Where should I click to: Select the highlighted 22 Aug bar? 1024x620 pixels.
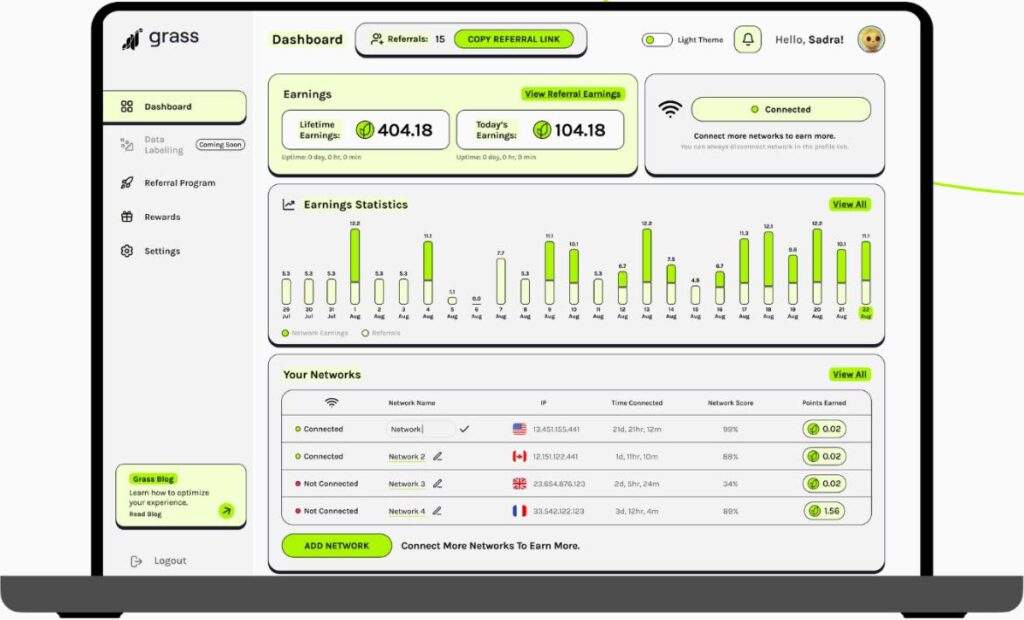(866, 273)
